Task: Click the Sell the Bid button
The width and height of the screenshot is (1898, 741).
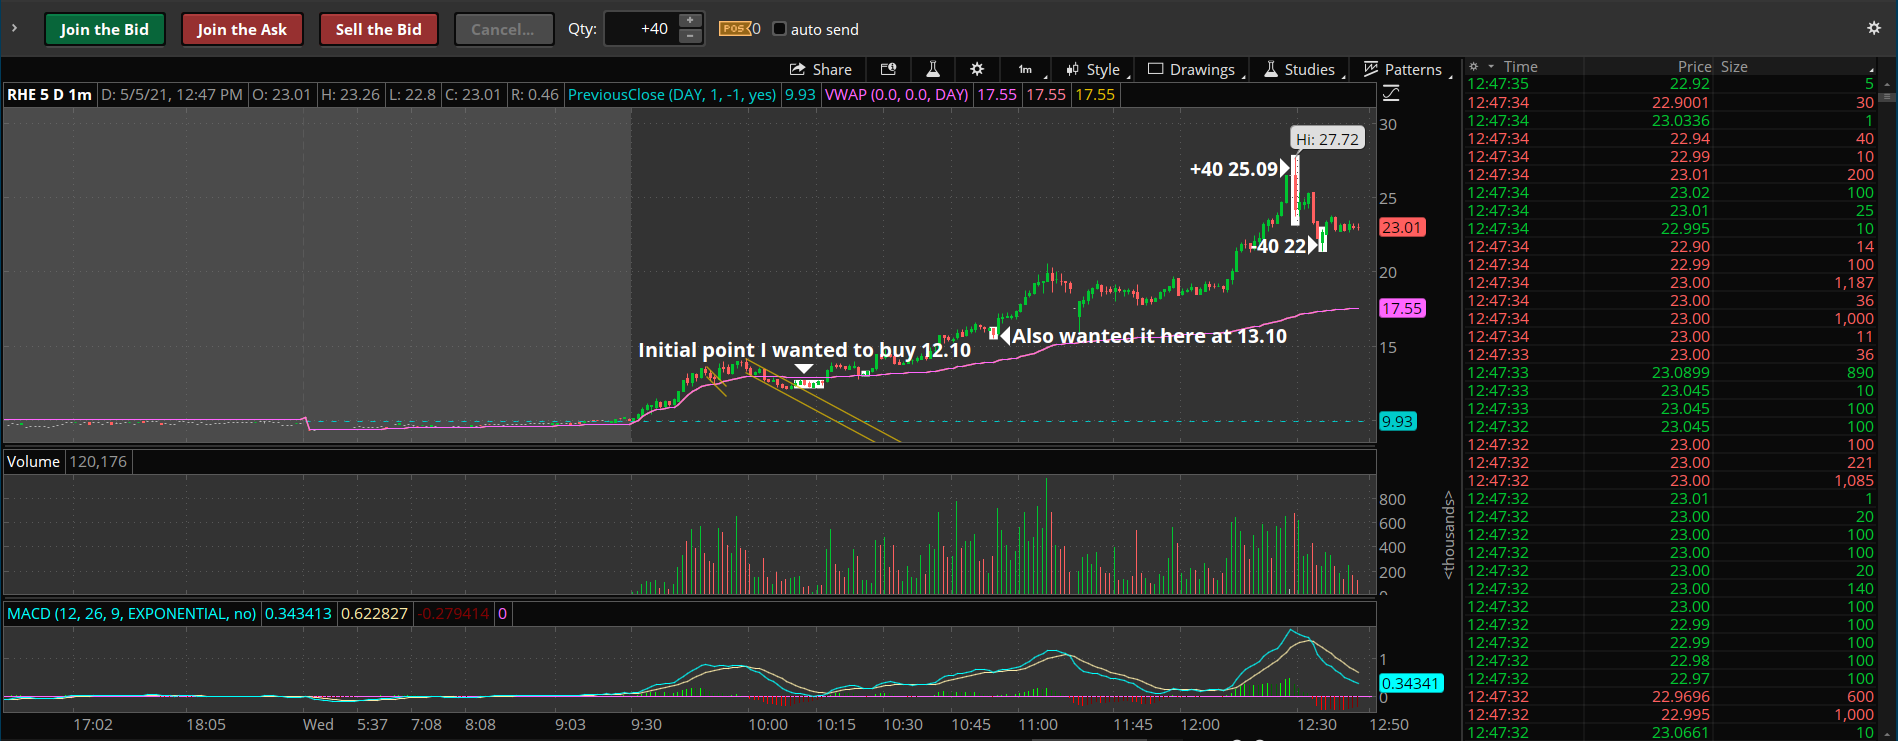Action: point(379,29)
